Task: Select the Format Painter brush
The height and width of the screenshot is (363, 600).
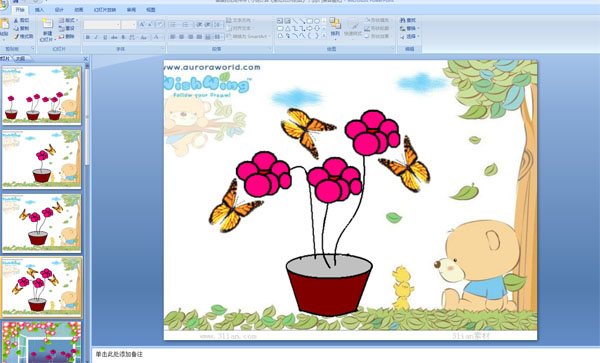Action: pyautogui.click(x=16, y=36)
